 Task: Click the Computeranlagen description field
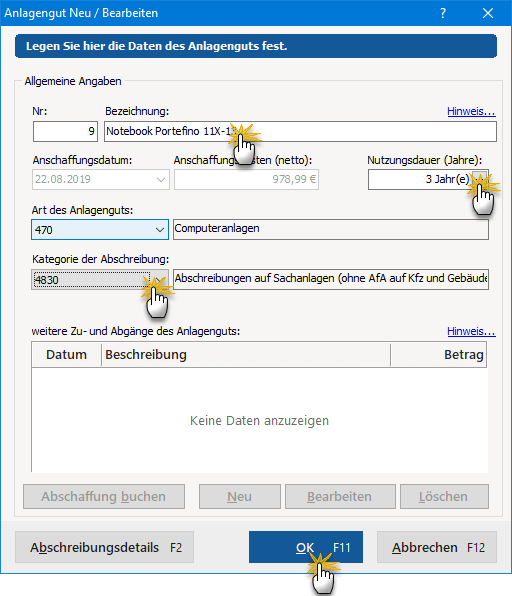331,230
